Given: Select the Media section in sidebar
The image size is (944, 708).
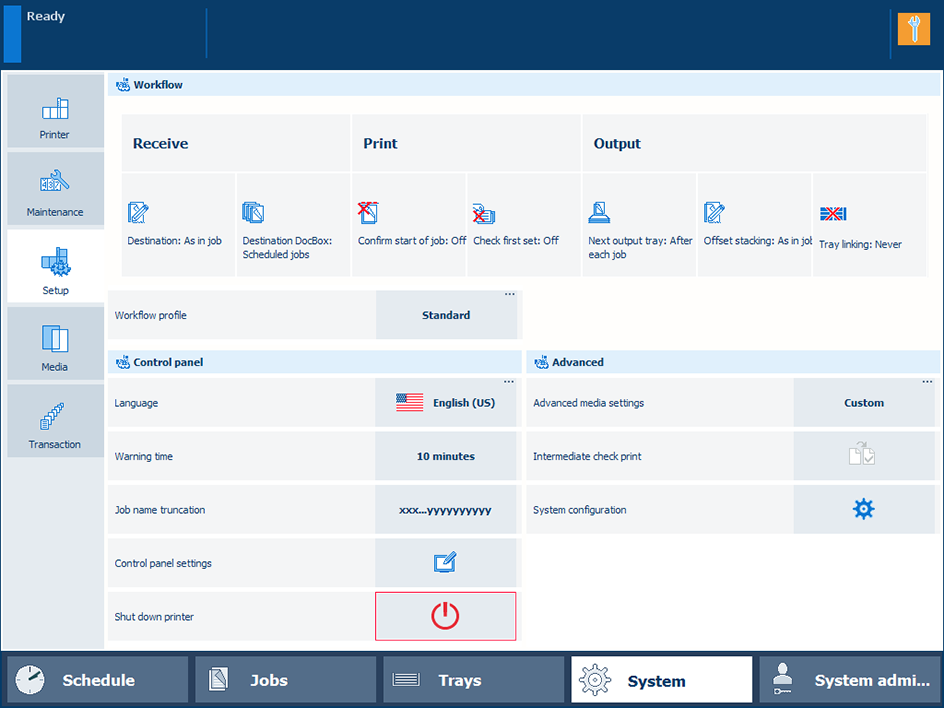Looking at the screenshot, I should 55,344.
